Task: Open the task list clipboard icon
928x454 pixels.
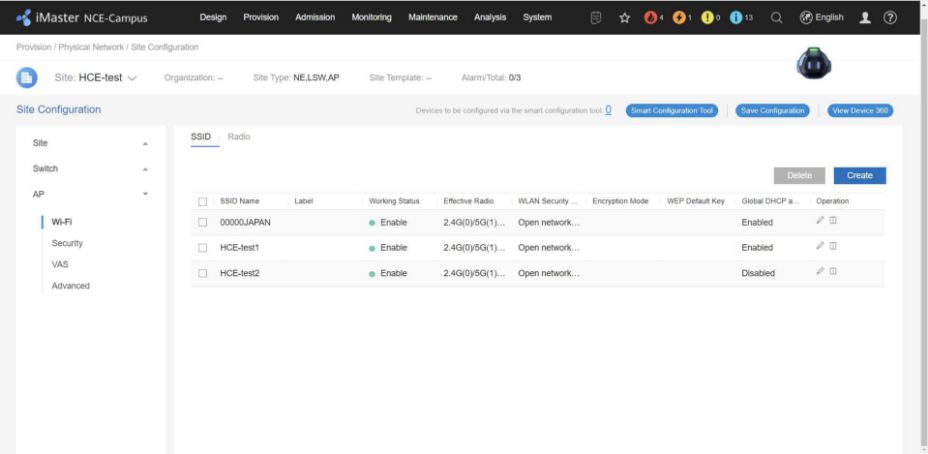Action: point(596,18)
